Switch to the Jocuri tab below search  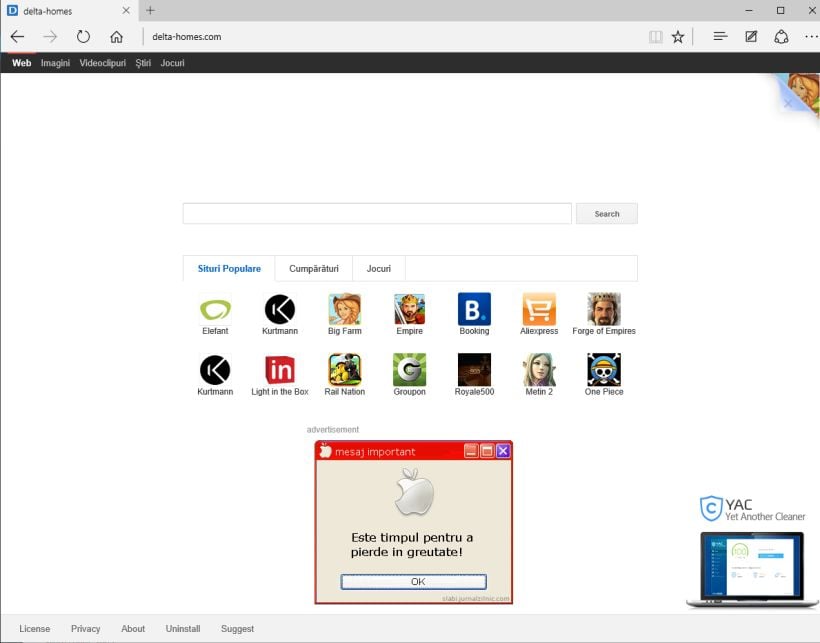click(x=379, y=269)
